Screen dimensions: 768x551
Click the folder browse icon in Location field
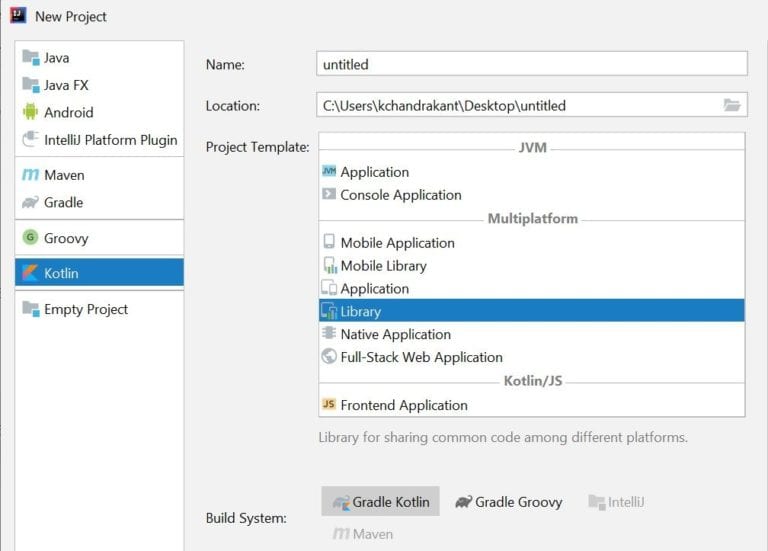click(x=732, y=105)
